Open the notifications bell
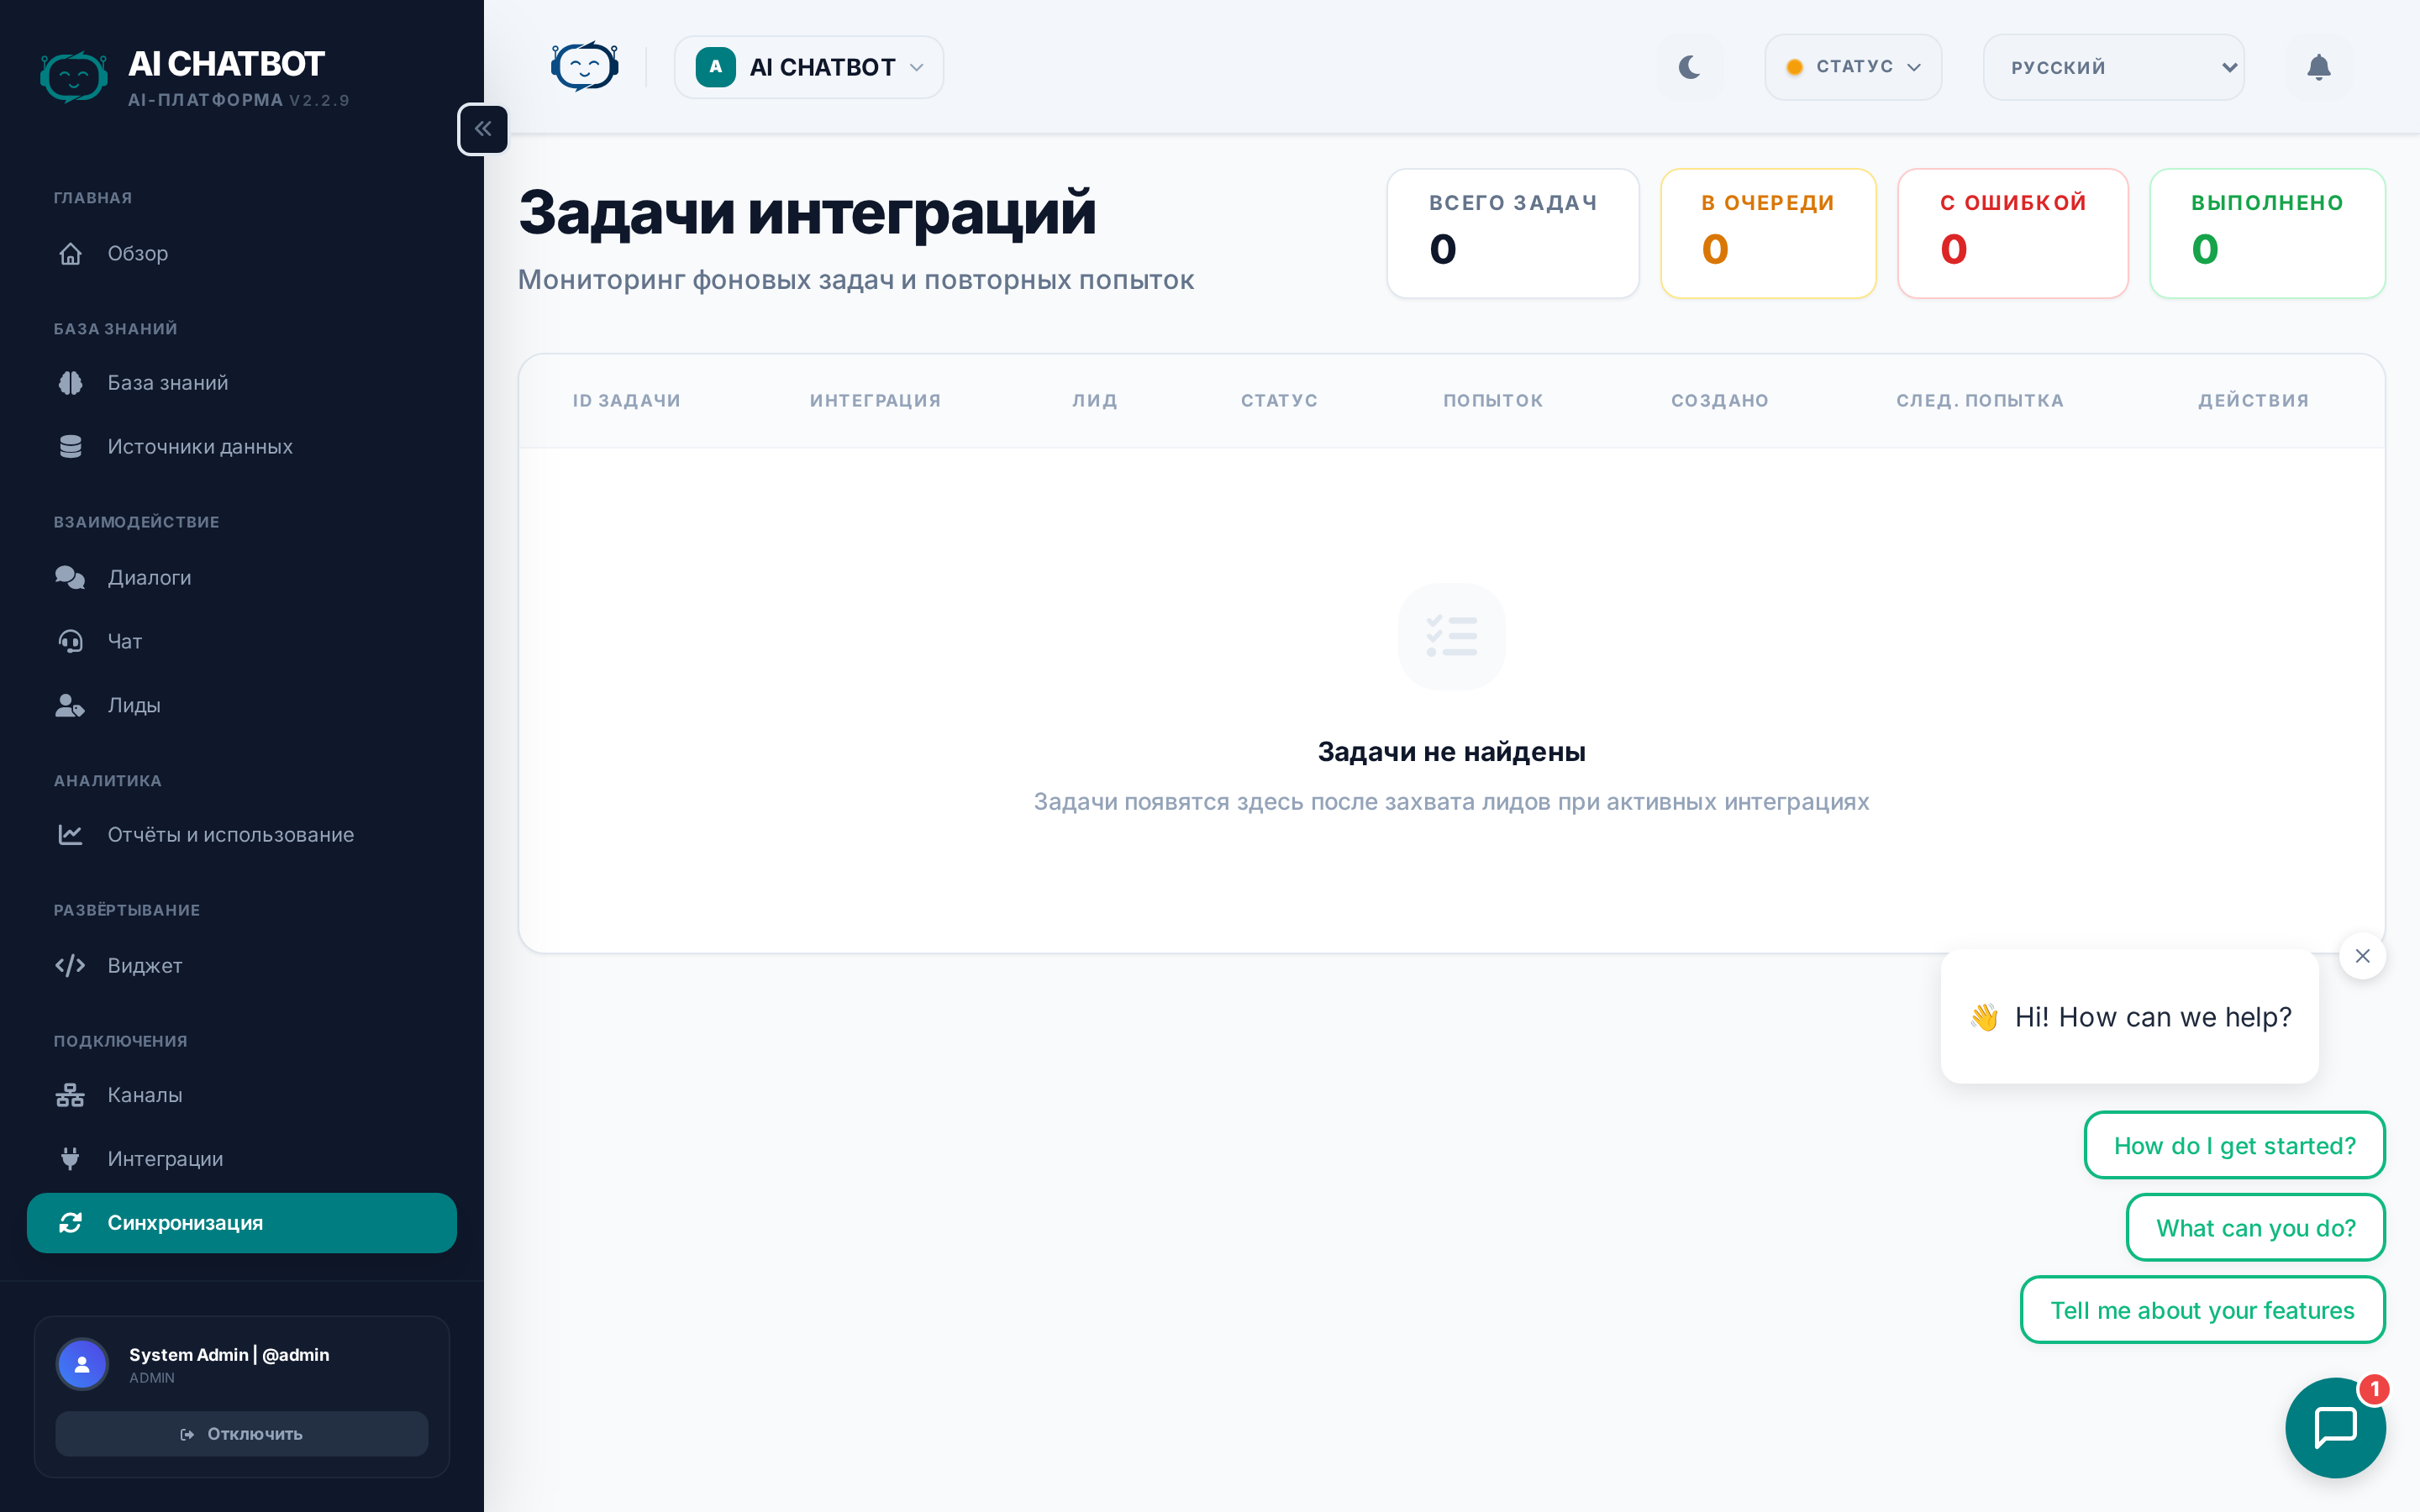 [2318, 67]
